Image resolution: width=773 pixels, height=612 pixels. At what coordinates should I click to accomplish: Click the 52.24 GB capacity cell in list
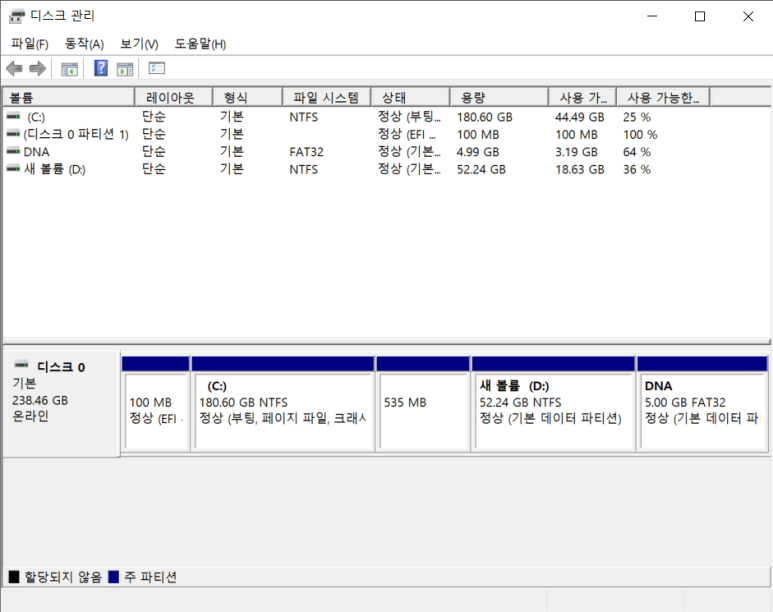pyautogui.click(x=481, y=170)
